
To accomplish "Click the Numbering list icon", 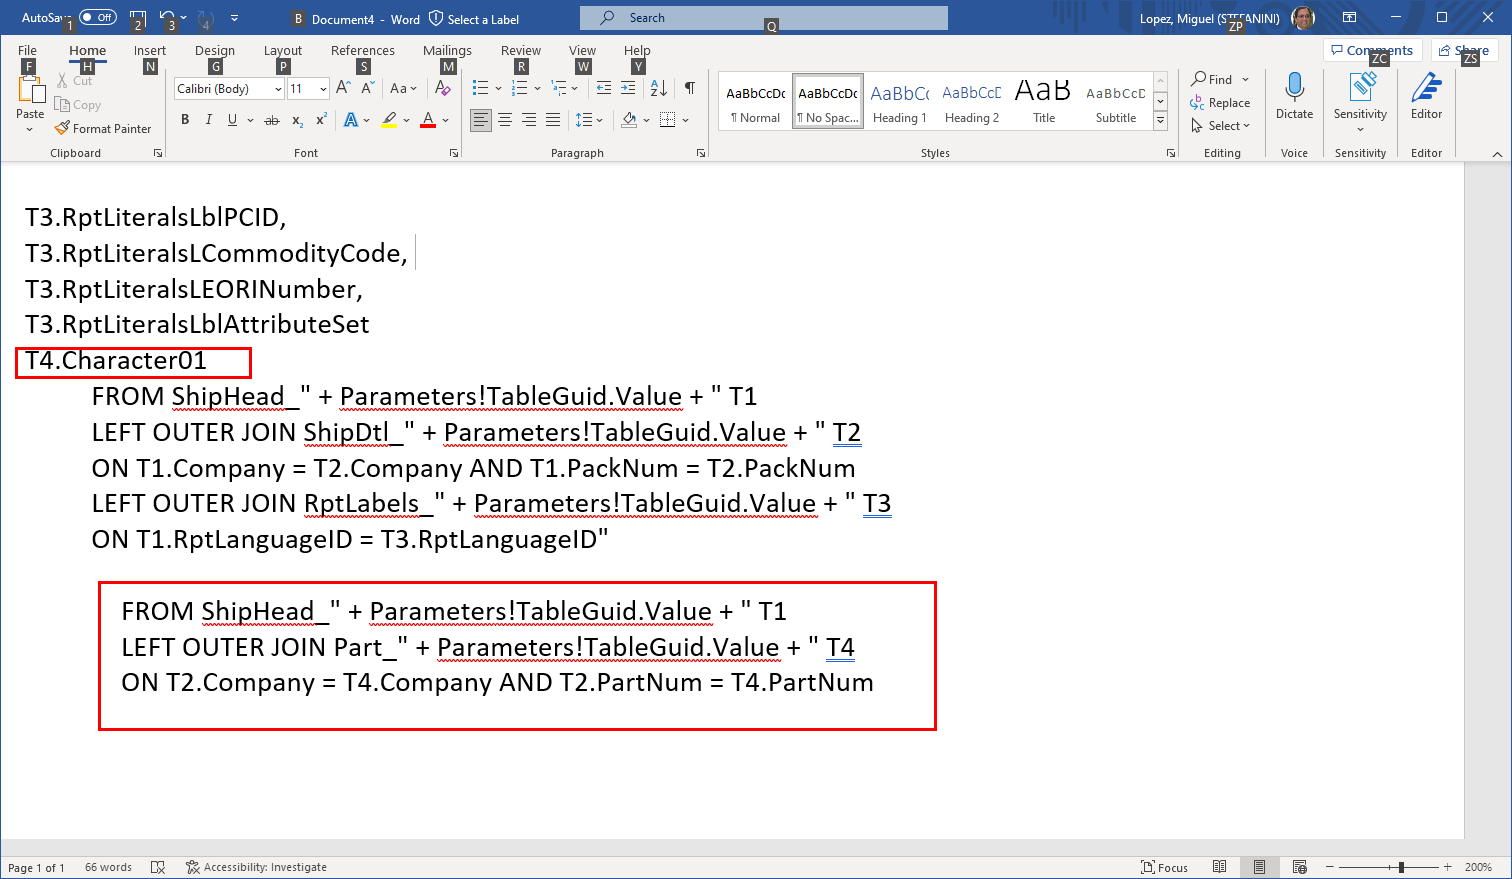I will 519,88.
